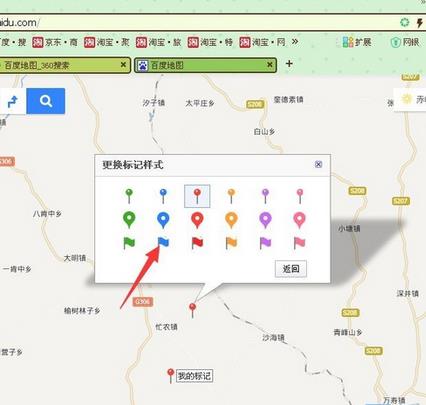Click the red pin near 忙农镇

(192, 310)
